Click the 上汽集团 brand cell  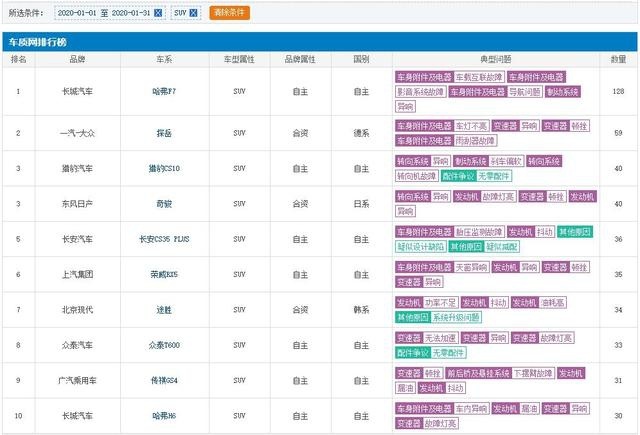pos(77,274)
